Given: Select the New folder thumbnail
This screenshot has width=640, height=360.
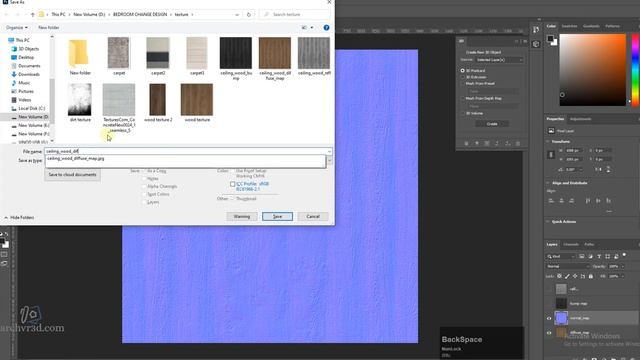Looking at the screenshot, I should (x=80, y=57).
